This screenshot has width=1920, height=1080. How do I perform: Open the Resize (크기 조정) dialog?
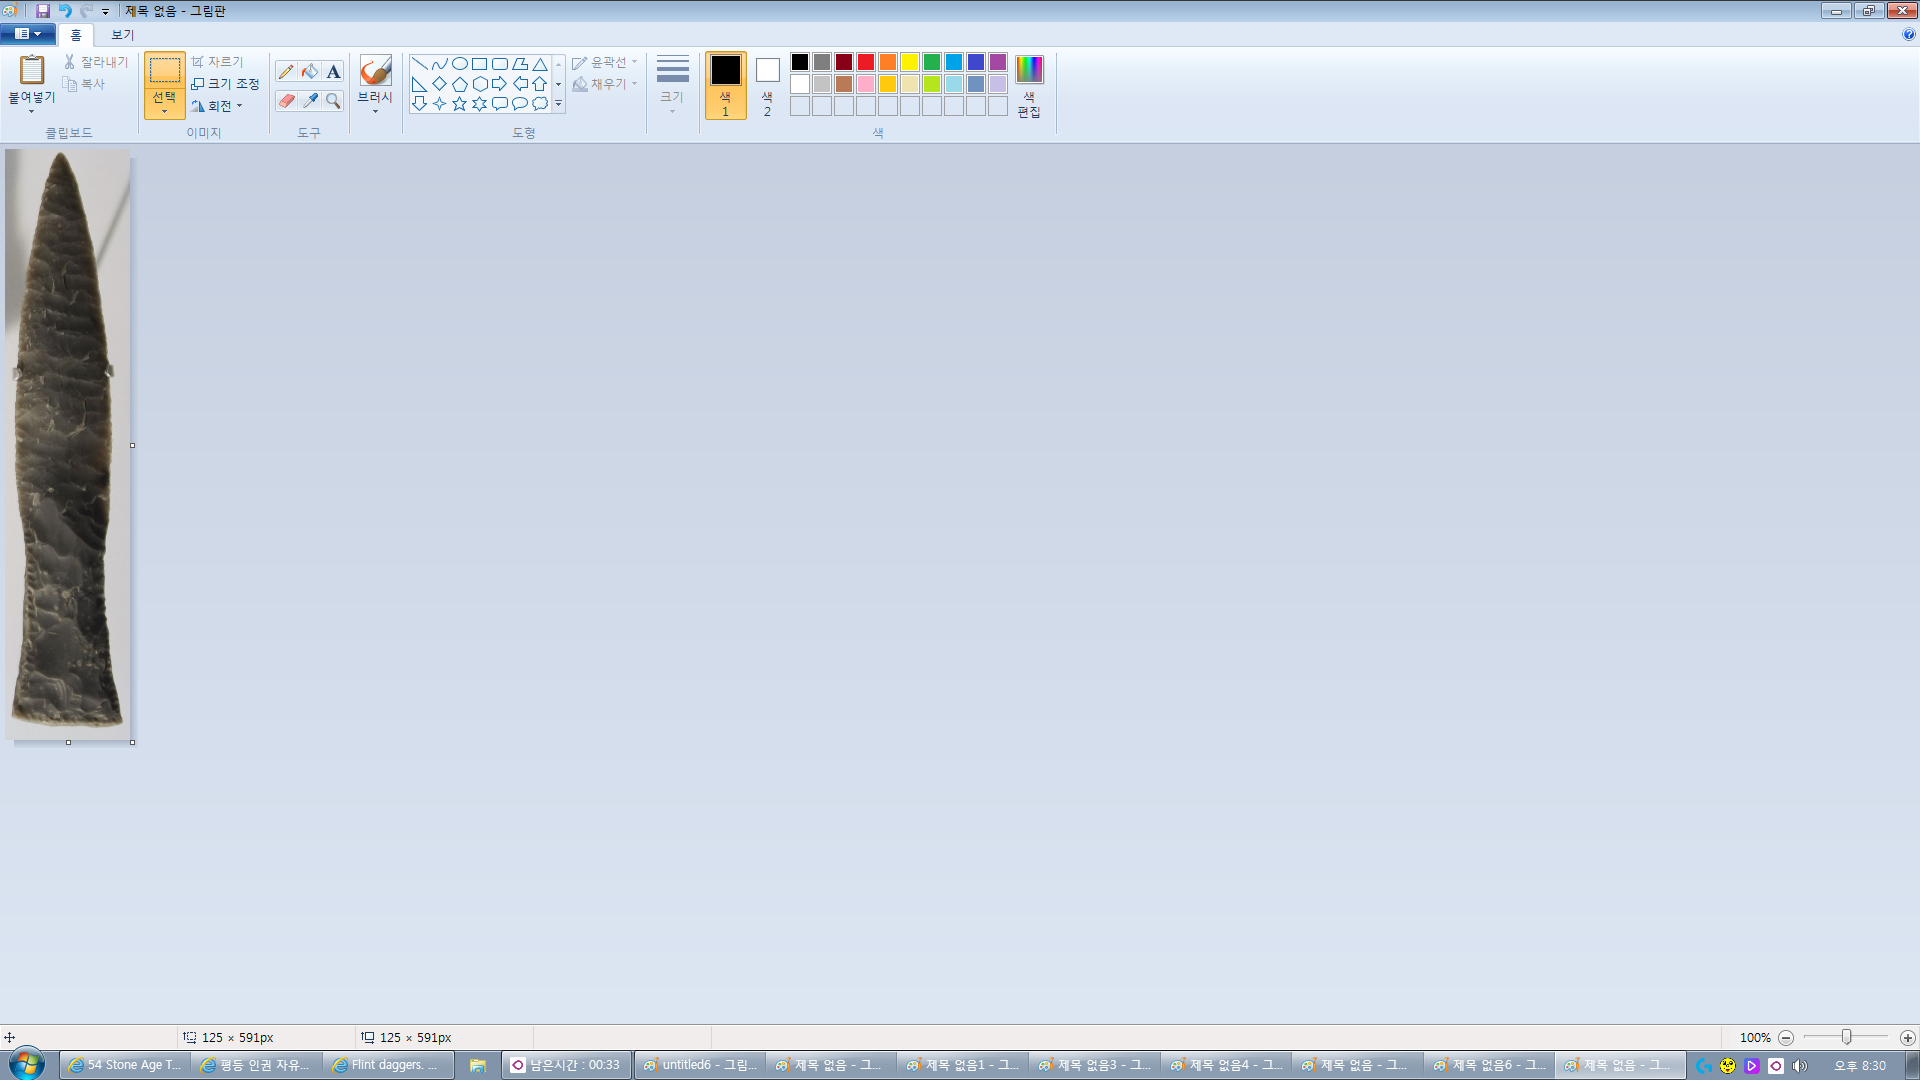tap(226, 84)
